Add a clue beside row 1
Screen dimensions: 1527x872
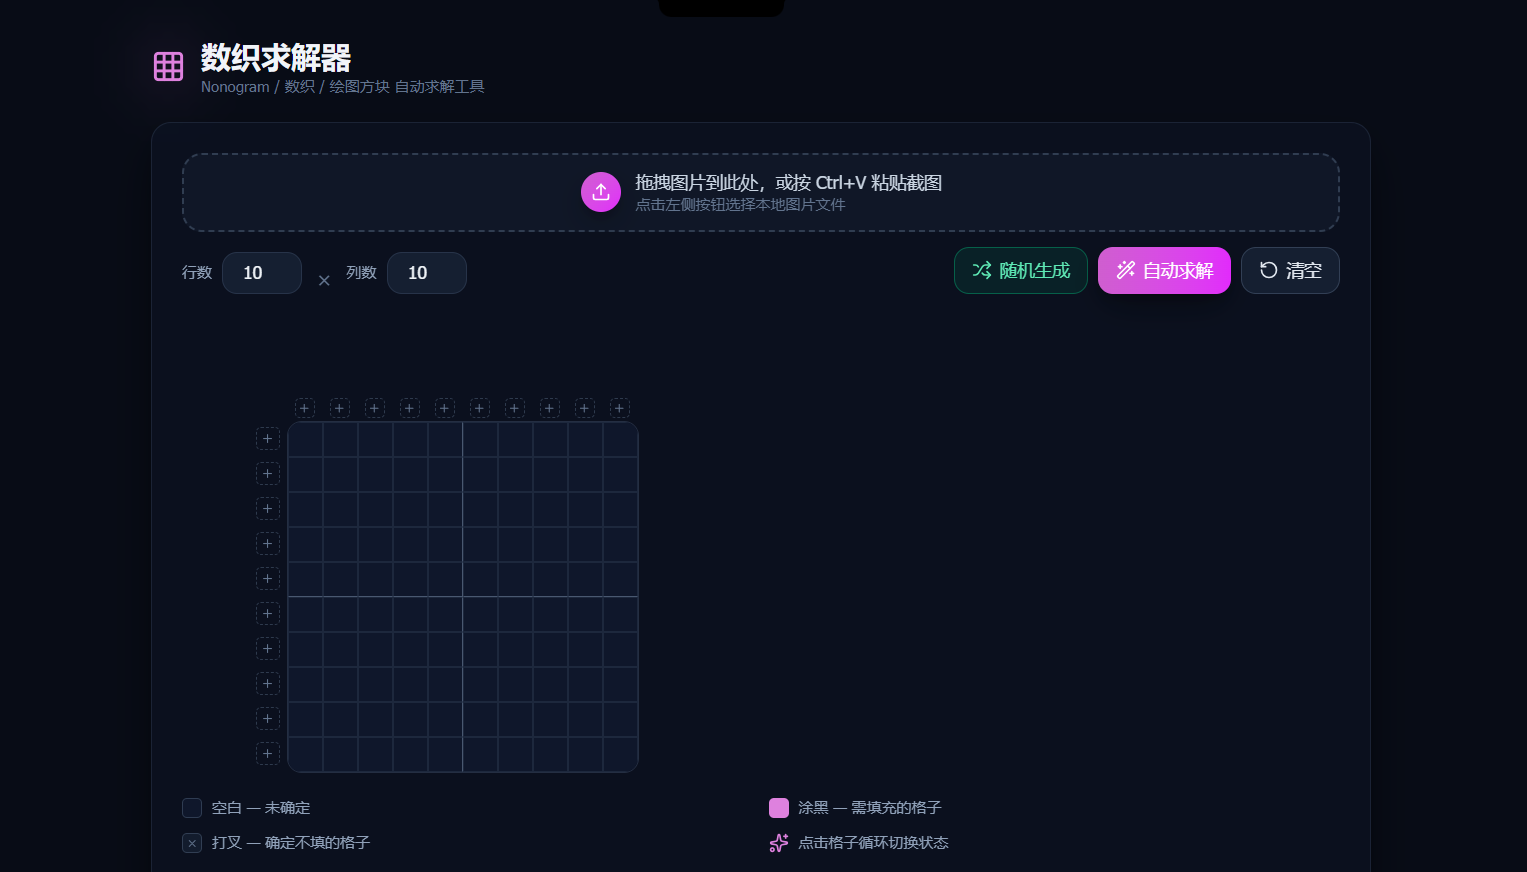click(268, 439)
